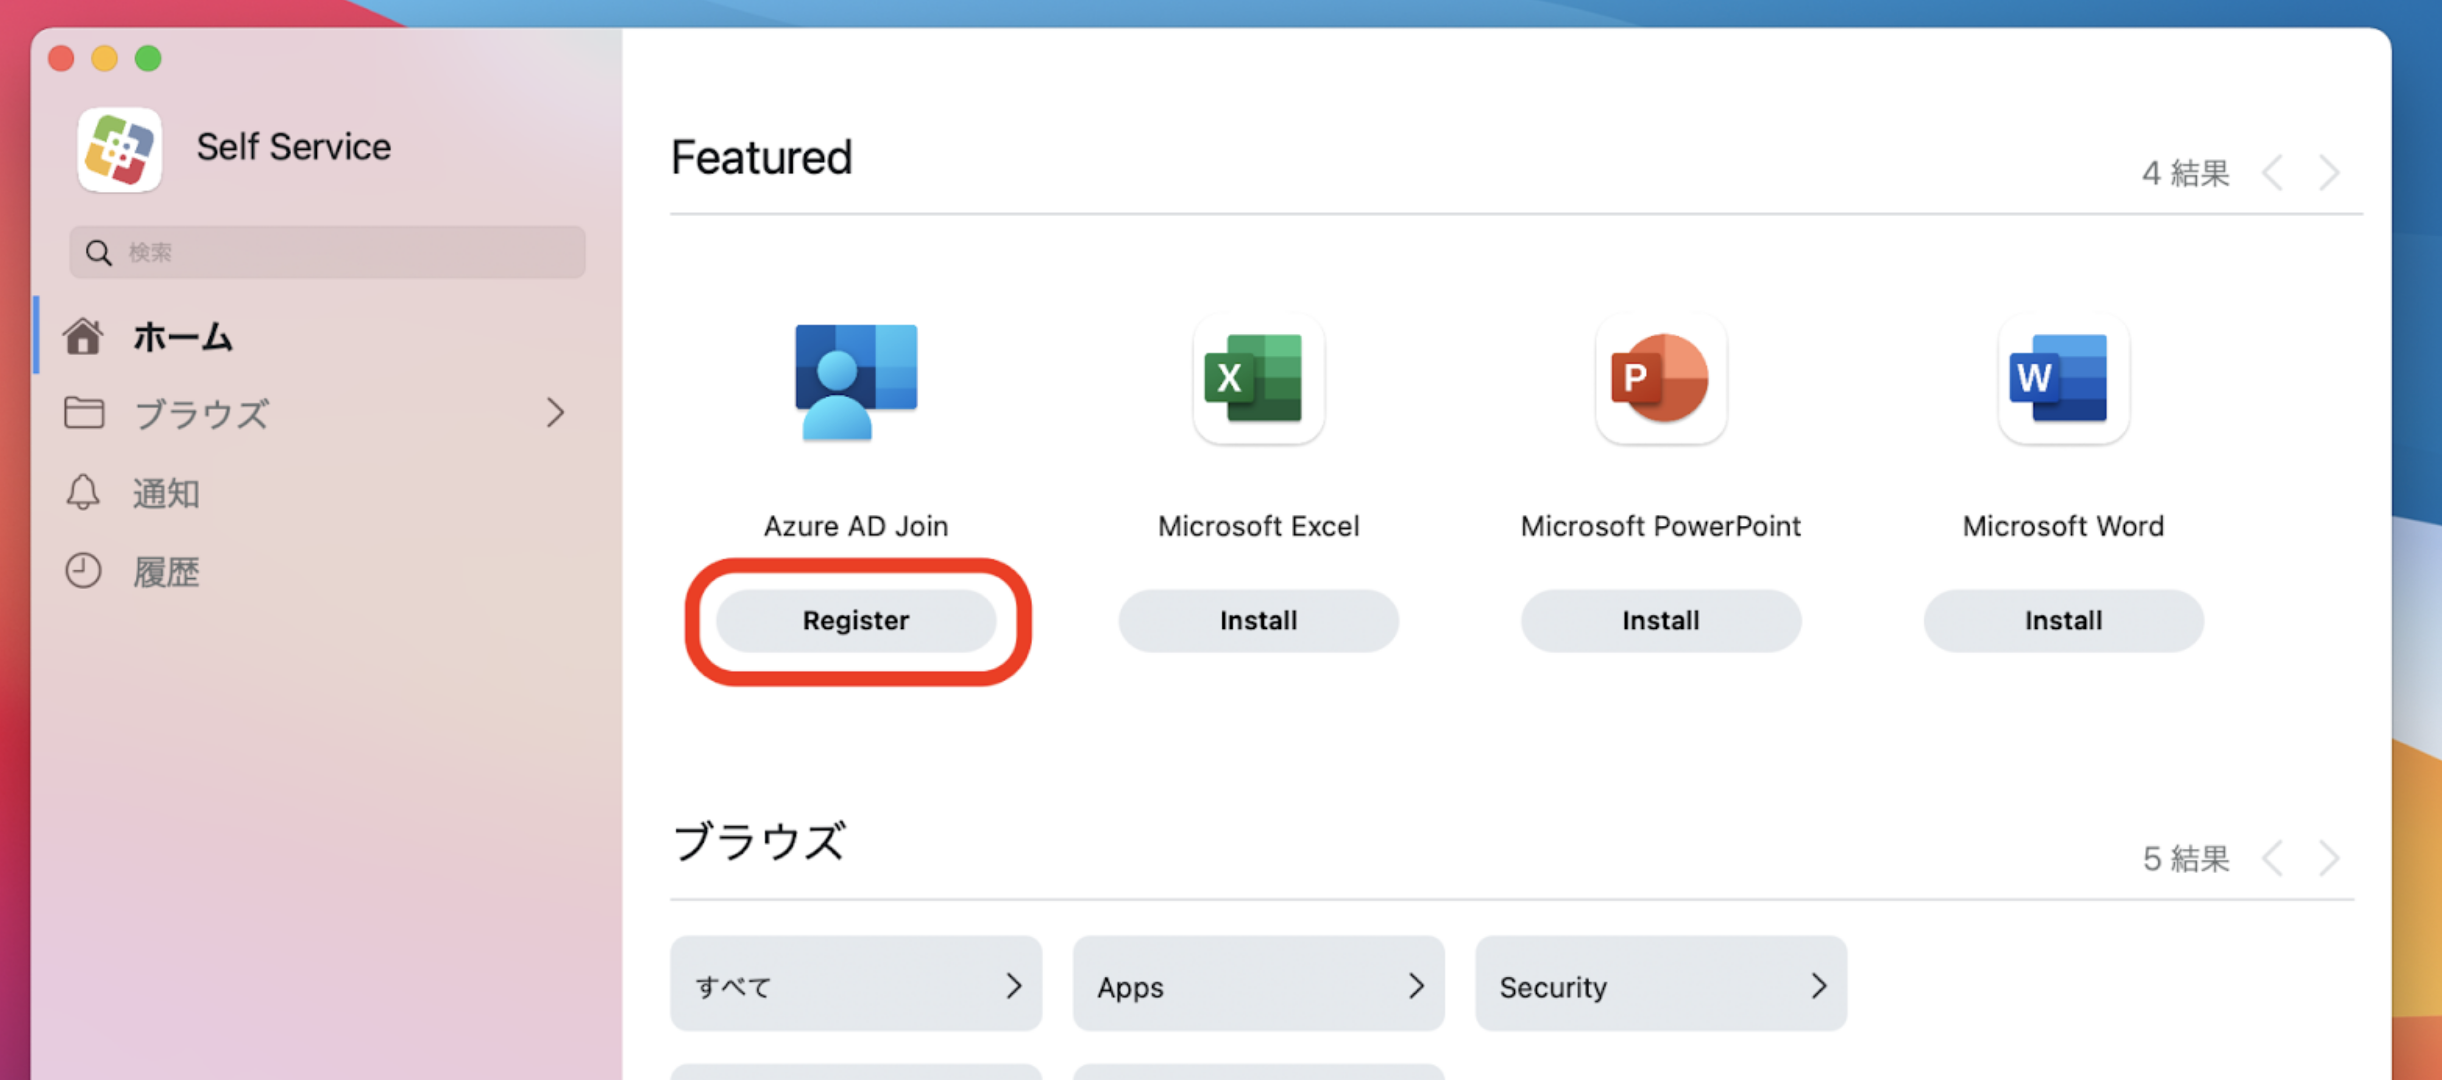
Task: Select the ホーム item in sidebar
Action: [183, 337]
